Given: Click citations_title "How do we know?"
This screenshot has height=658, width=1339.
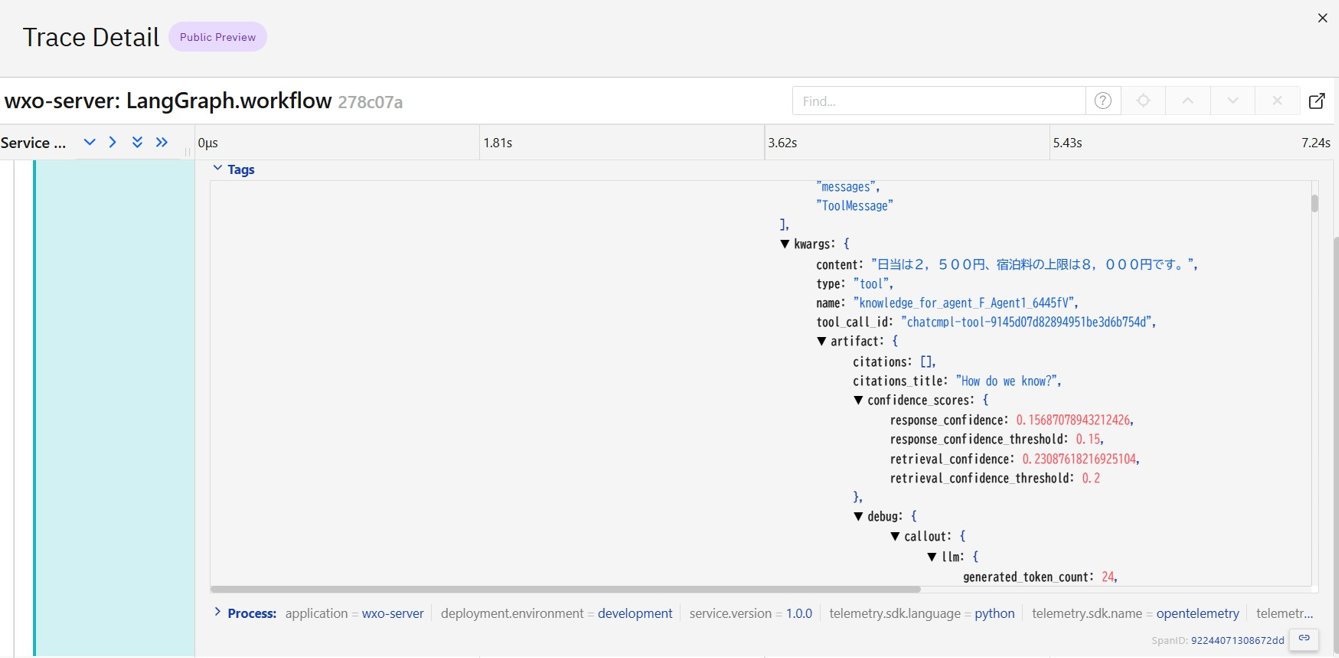Looking at the screenshot, I should pyautogui.click(x=1007, y=381).
